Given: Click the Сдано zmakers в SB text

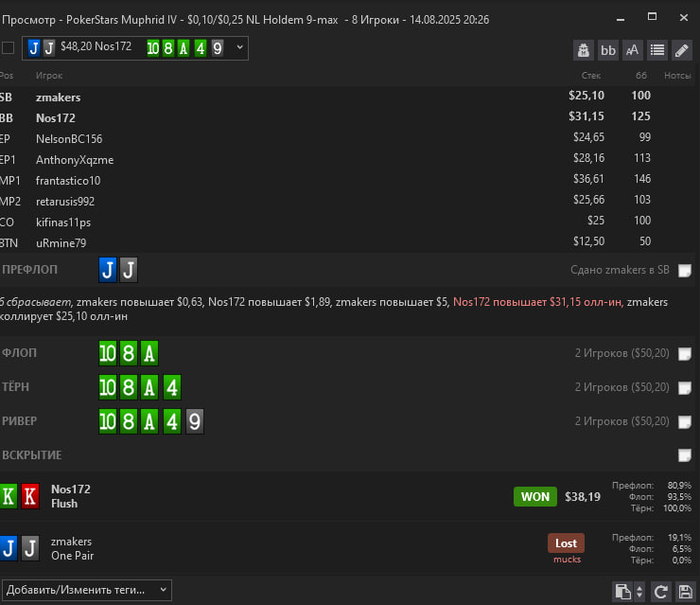Looking at the screenshot, I should 620,270.
